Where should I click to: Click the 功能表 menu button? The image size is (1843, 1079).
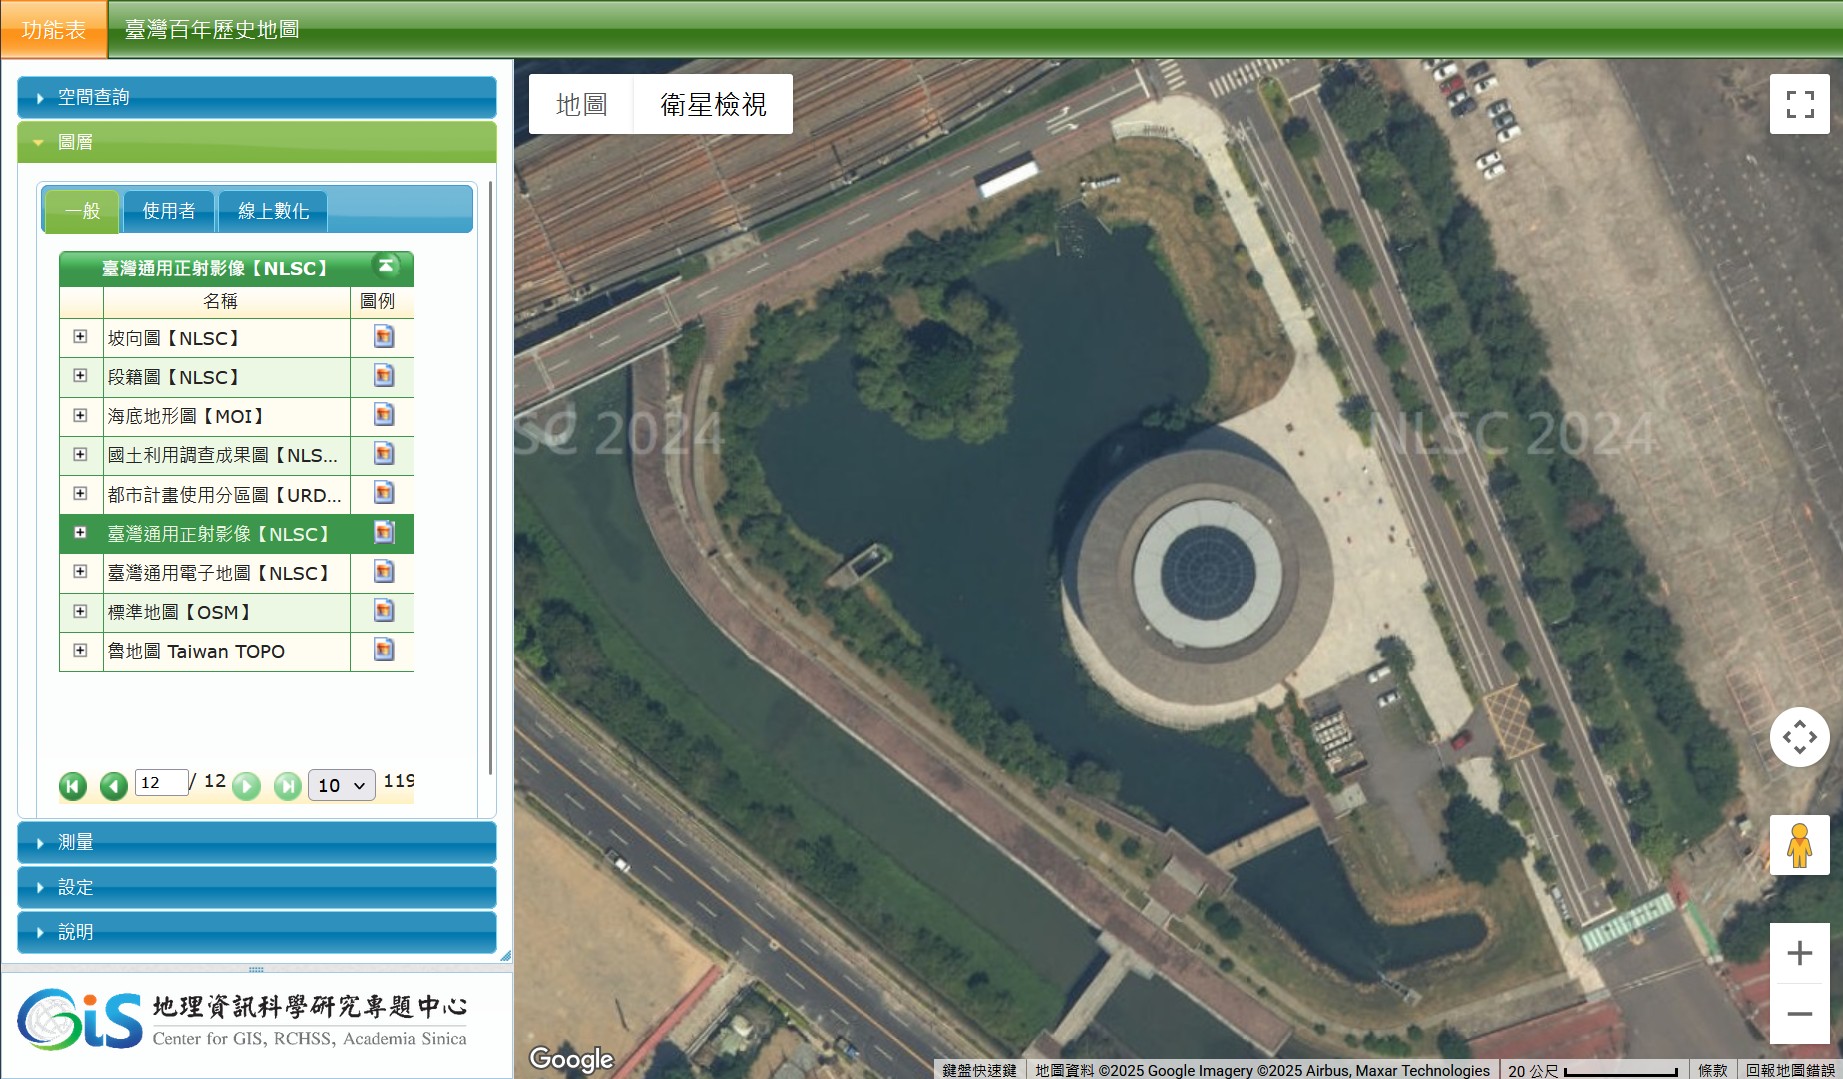pyautogui.click(x=54, y=30)
